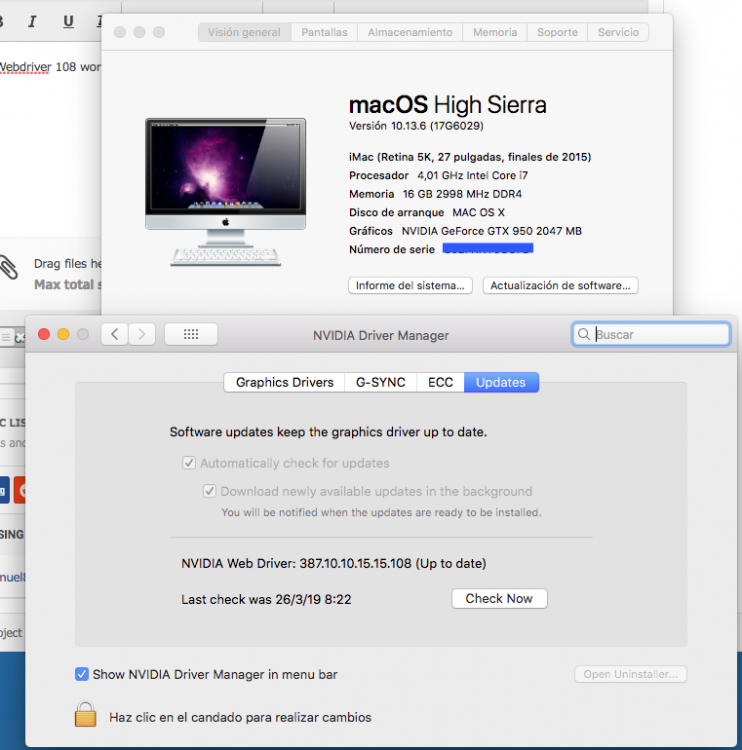Click Procesador 4,01 GHz Intel Core i7 line
742x750 pixels.
pyautogui.click(x=438, y=176)
